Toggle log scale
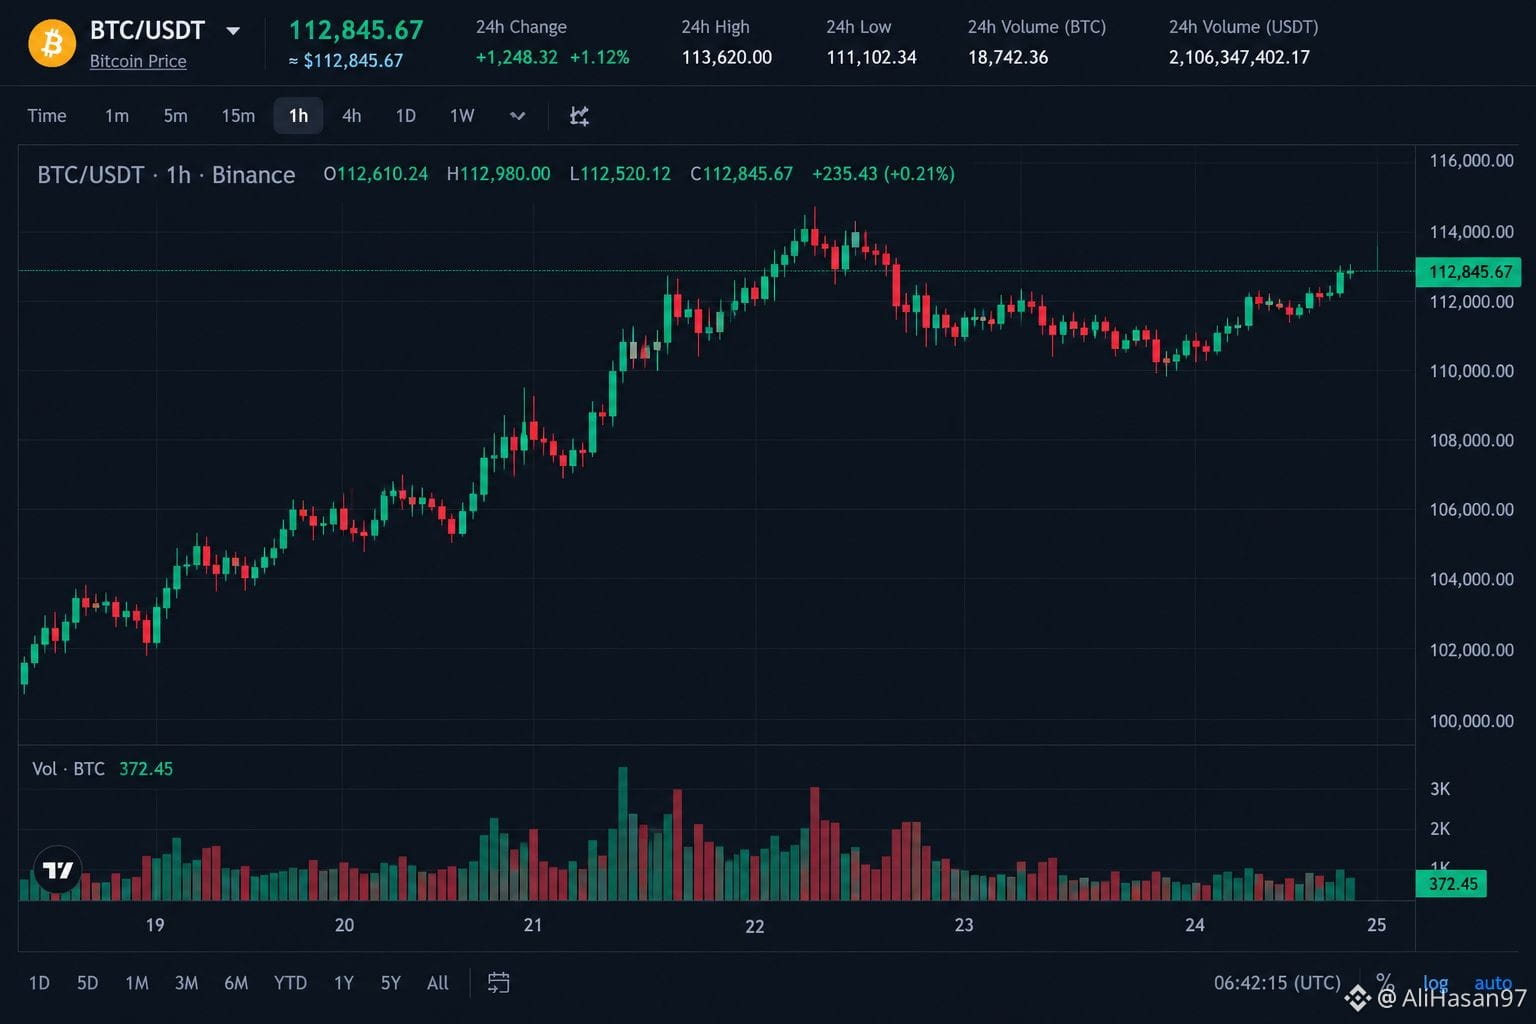 point(1435,983)
